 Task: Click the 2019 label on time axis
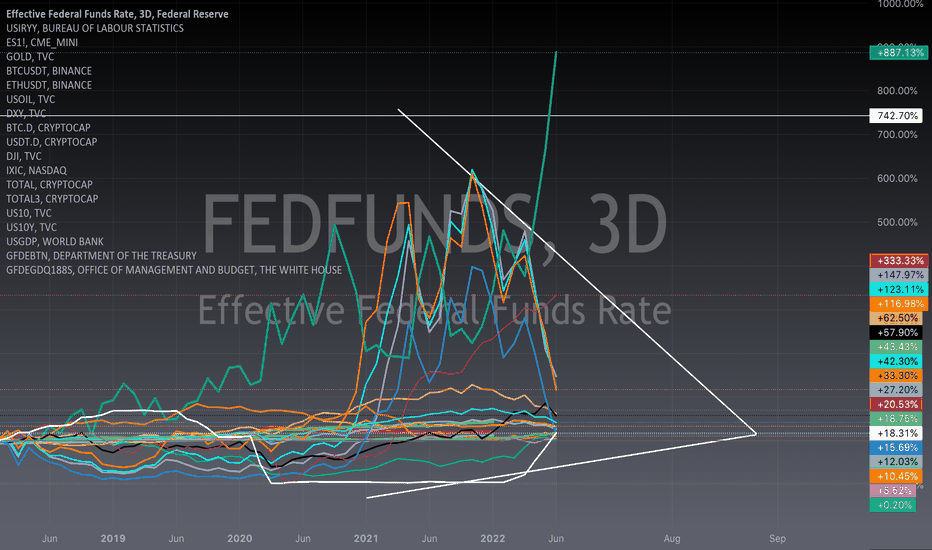click(x=113, y=538)
